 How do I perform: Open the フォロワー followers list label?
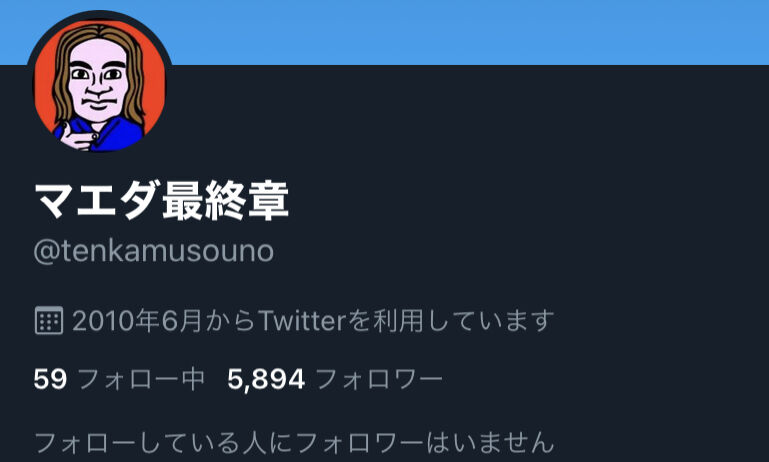click(380, 380)
